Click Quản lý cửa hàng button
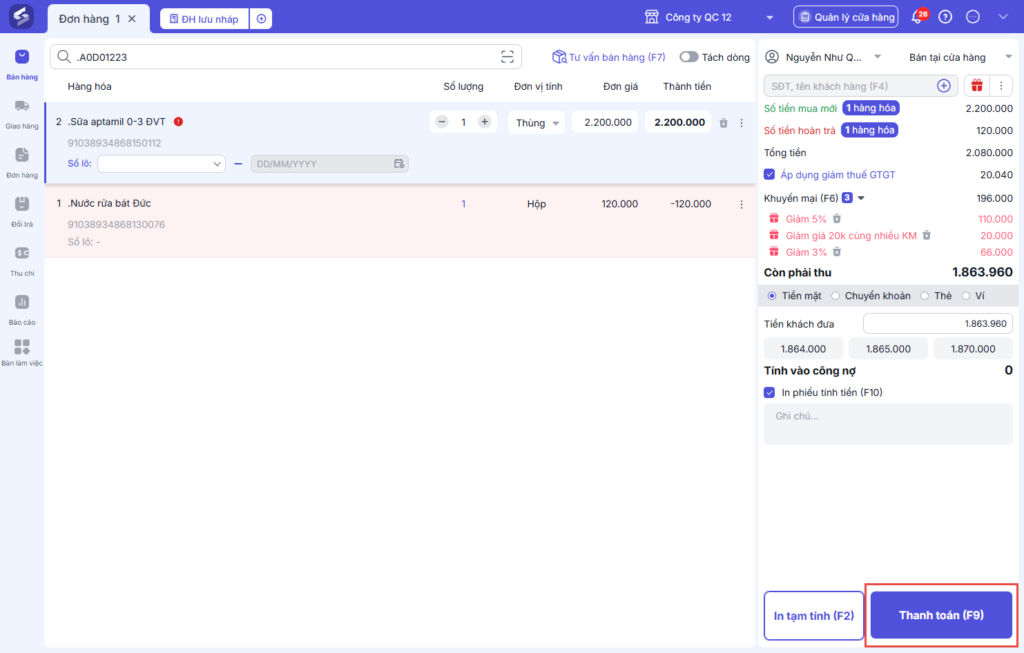The image size is (1024, 653). (x=846, y=17)
